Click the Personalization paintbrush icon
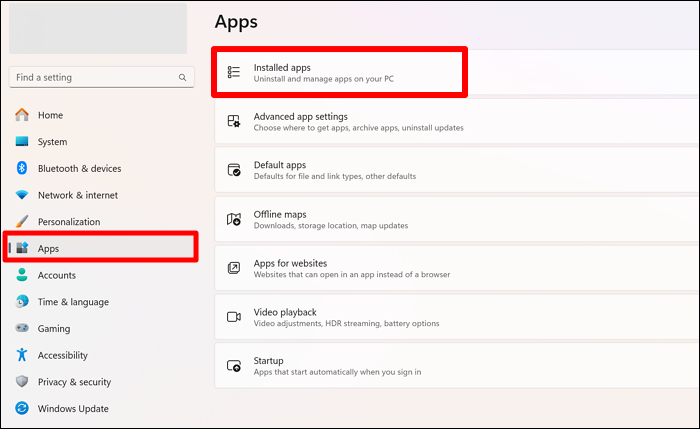The image size is (700, 429). pos(22,222)
